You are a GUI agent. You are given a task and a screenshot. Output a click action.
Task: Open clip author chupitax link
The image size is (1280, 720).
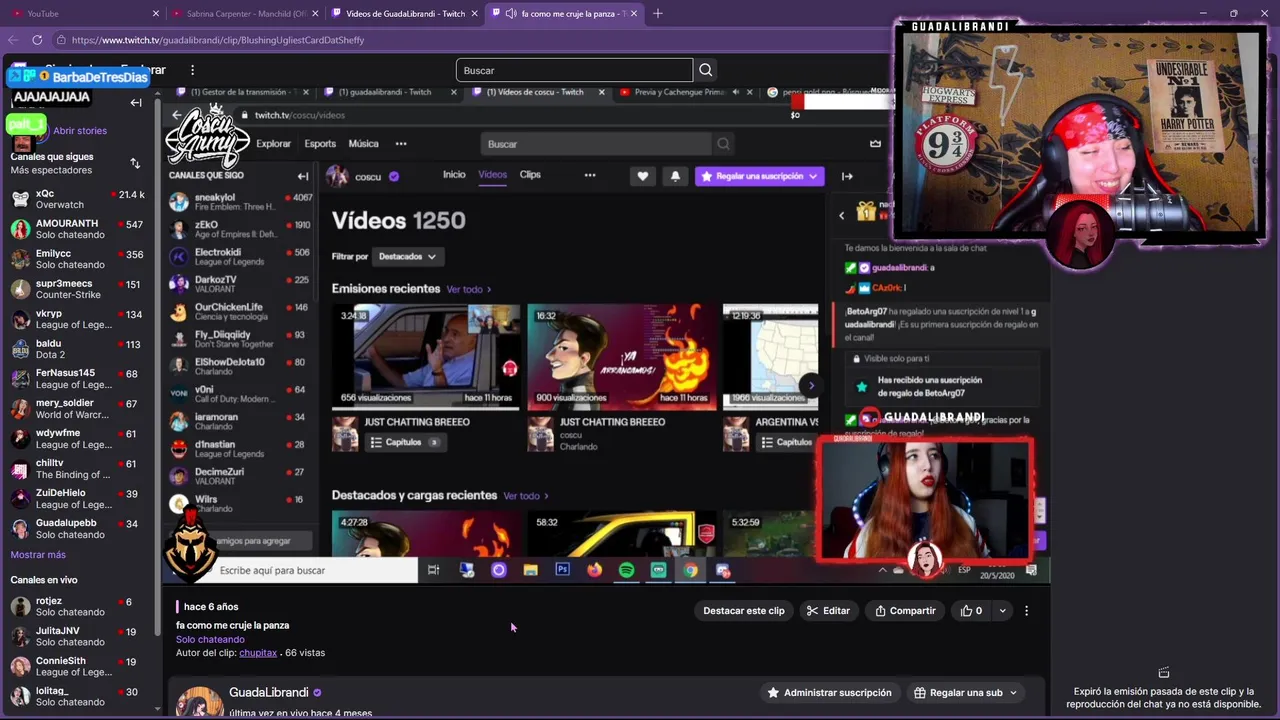coord(258,653)
